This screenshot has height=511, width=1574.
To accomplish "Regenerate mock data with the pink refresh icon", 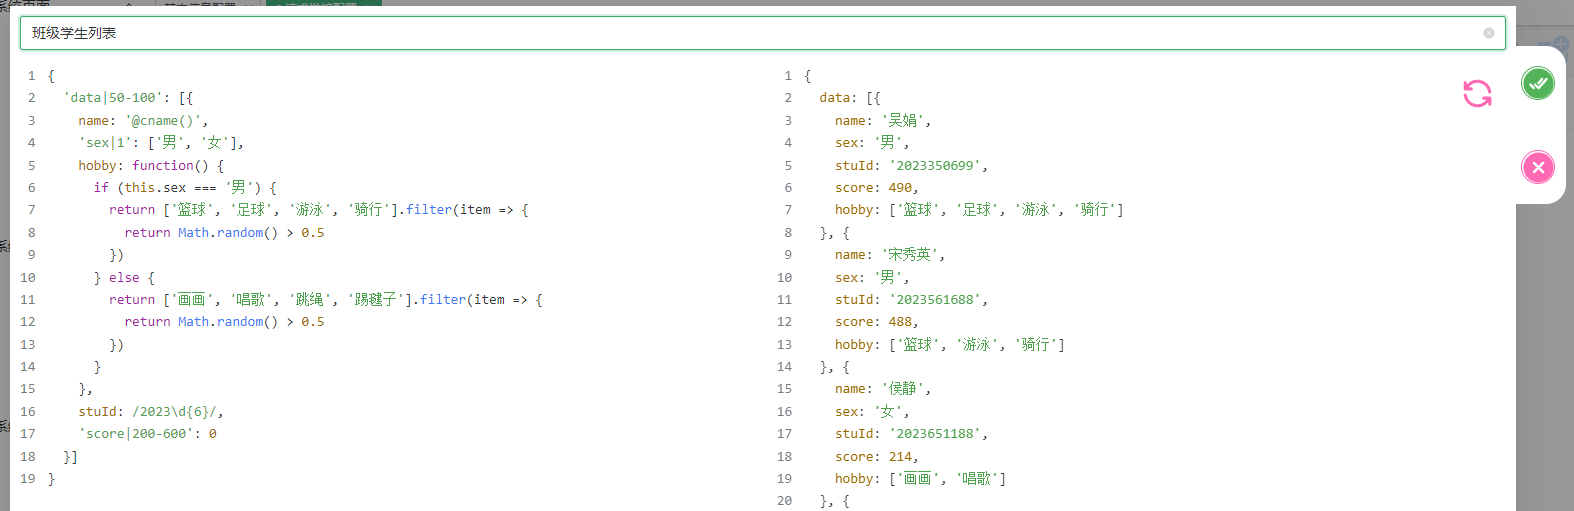I will click(1477, 94).
